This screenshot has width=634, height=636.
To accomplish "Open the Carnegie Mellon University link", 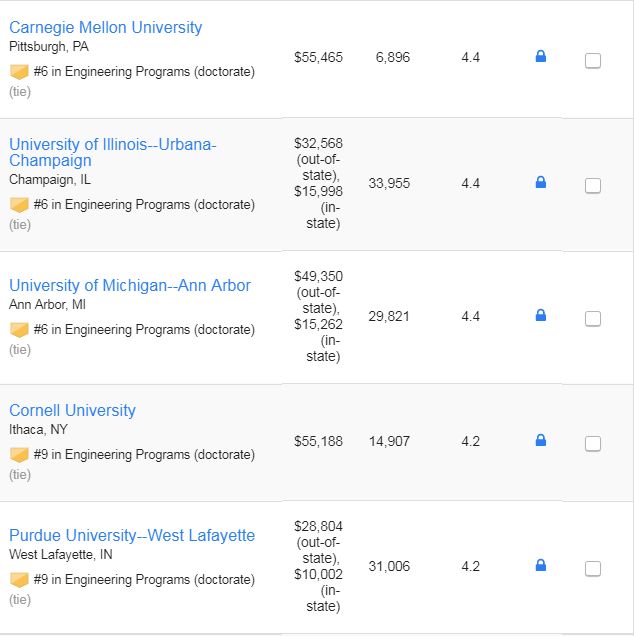I will (105, 28).
